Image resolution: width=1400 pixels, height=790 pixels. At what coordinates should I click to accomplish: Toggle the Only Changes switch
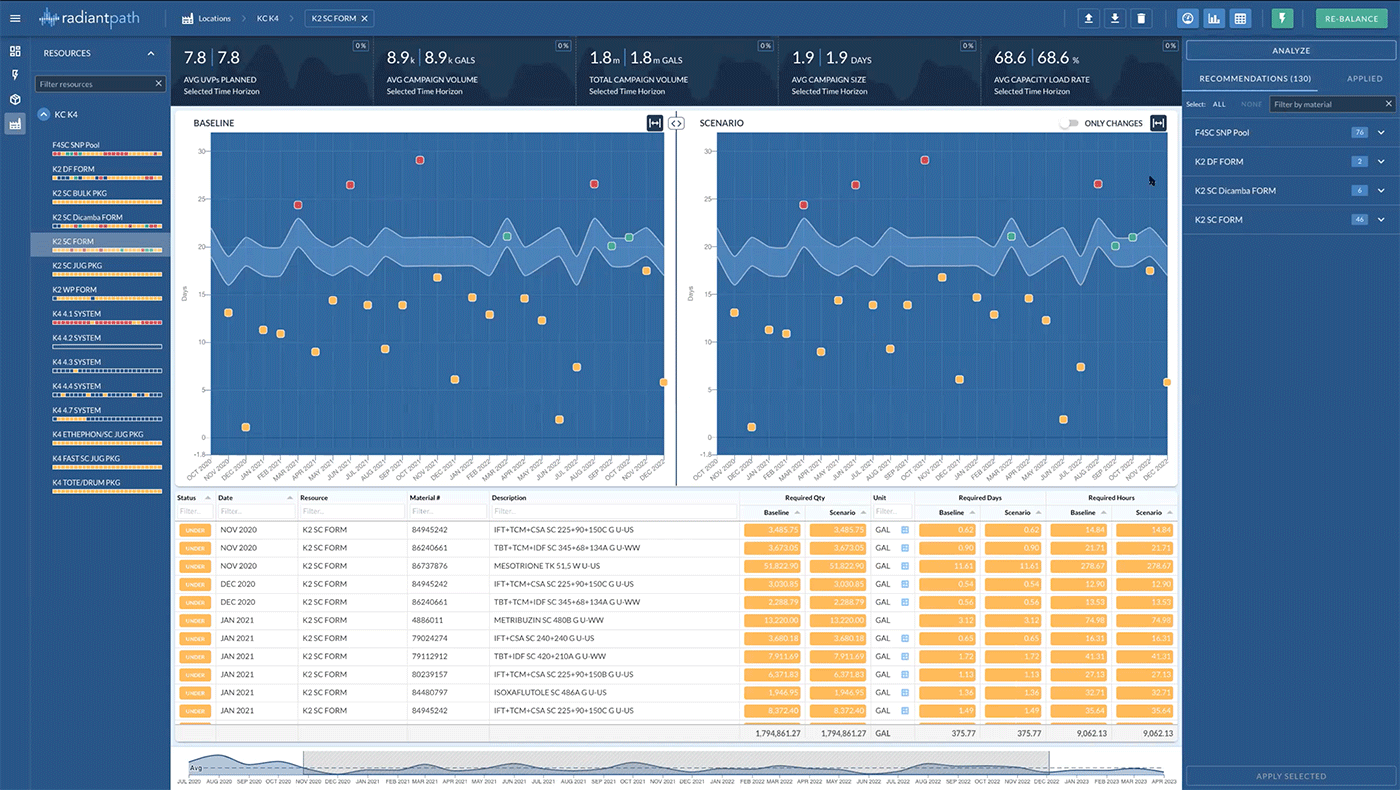1069,123
